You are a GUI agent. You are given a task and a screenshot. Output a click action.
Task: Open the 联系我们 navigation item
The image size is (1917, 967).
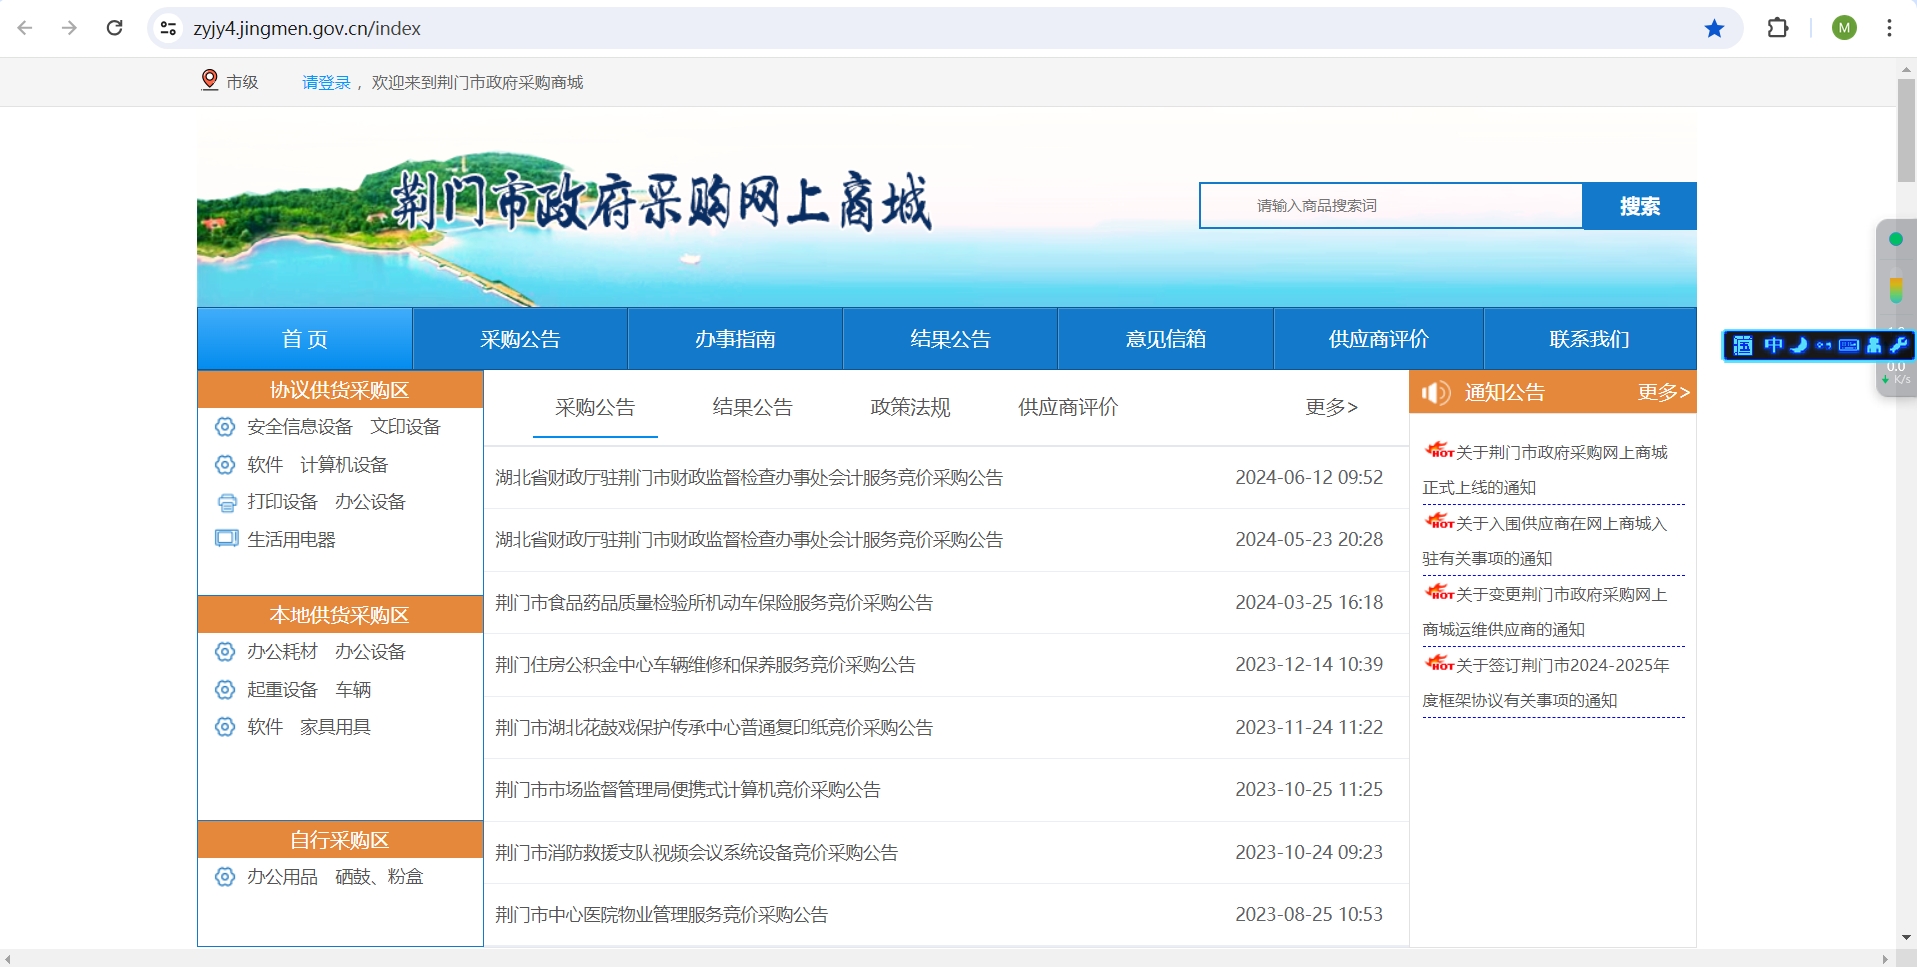point(1590,339)
